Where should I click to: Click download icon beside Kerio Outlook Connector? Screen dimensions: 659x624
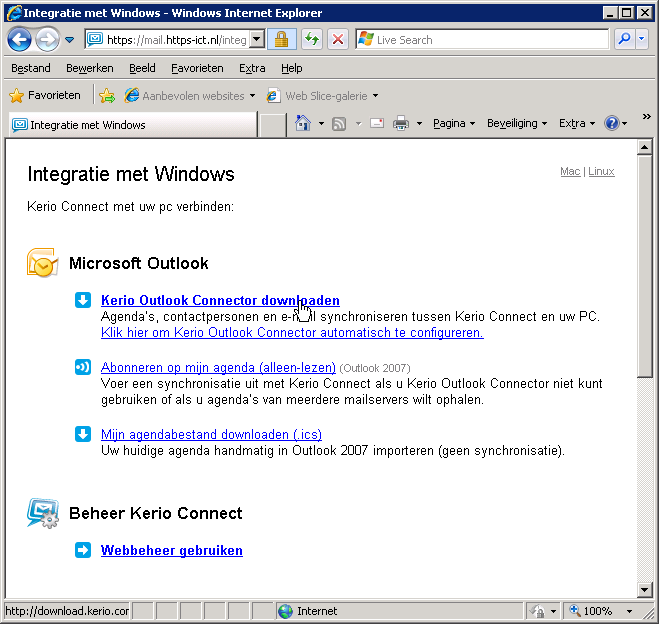[x=83, y=300]
